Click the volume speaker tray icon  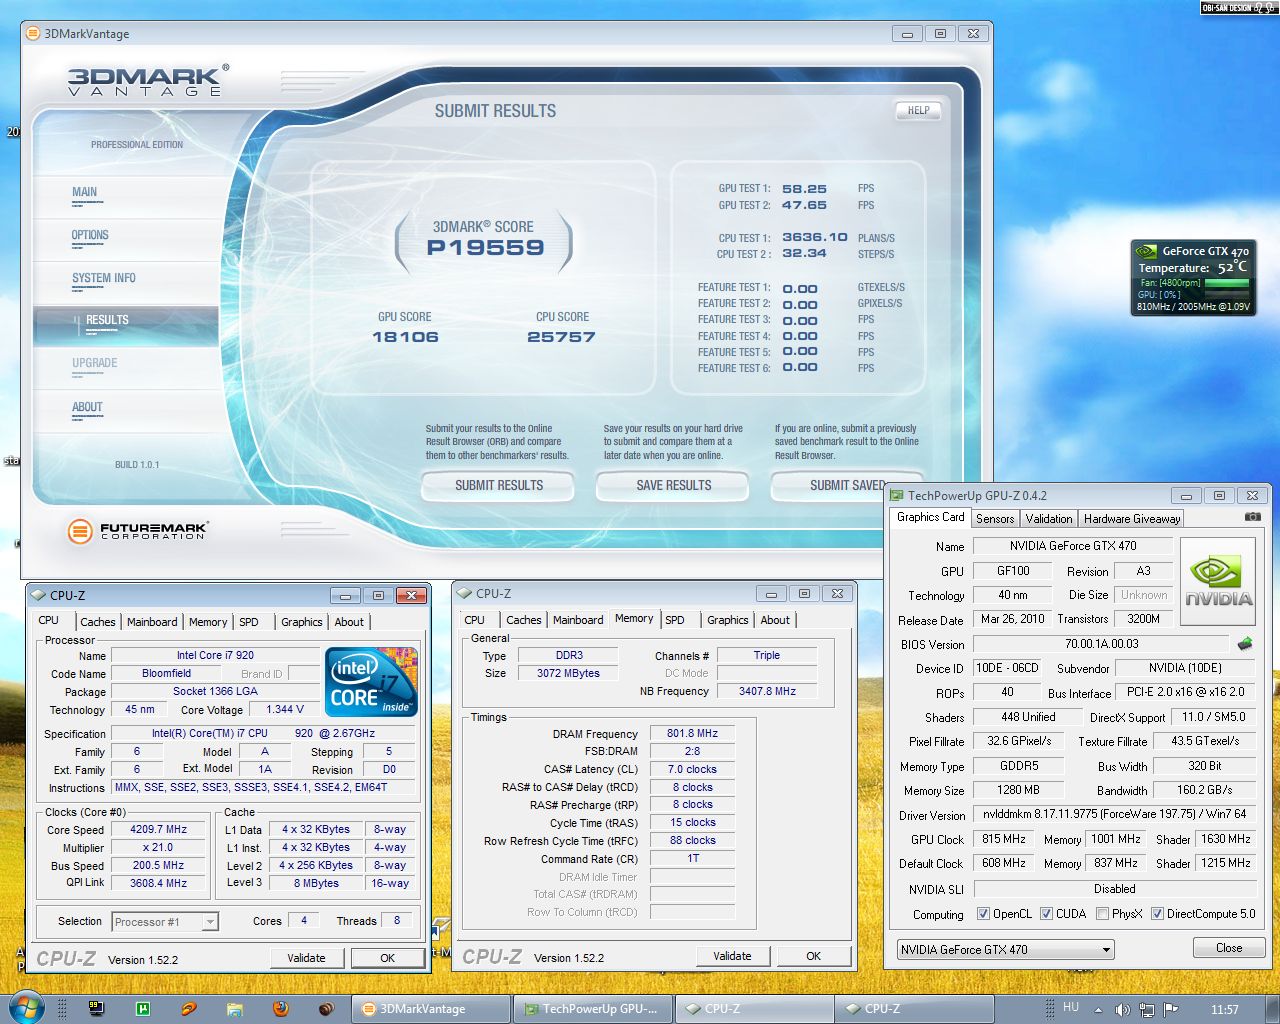point(1122,1010)
